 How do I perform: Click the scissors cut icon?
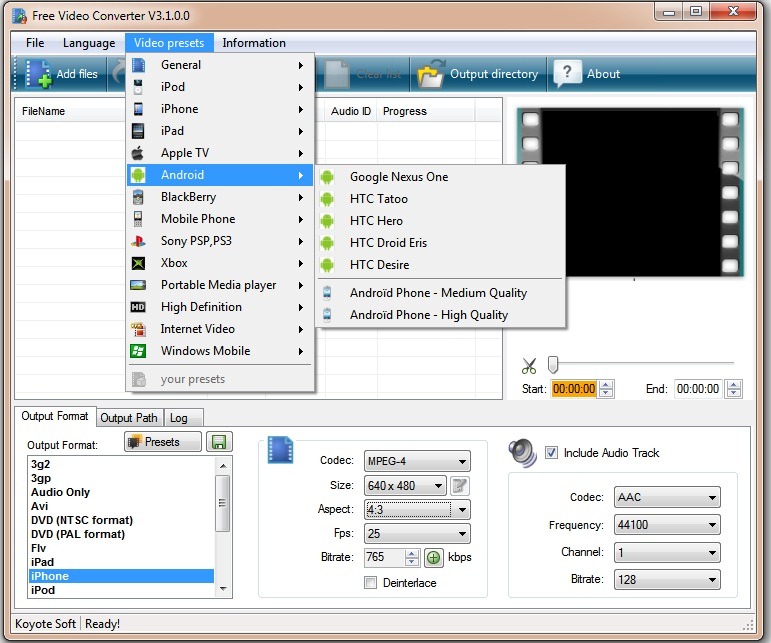click(530, 365)
